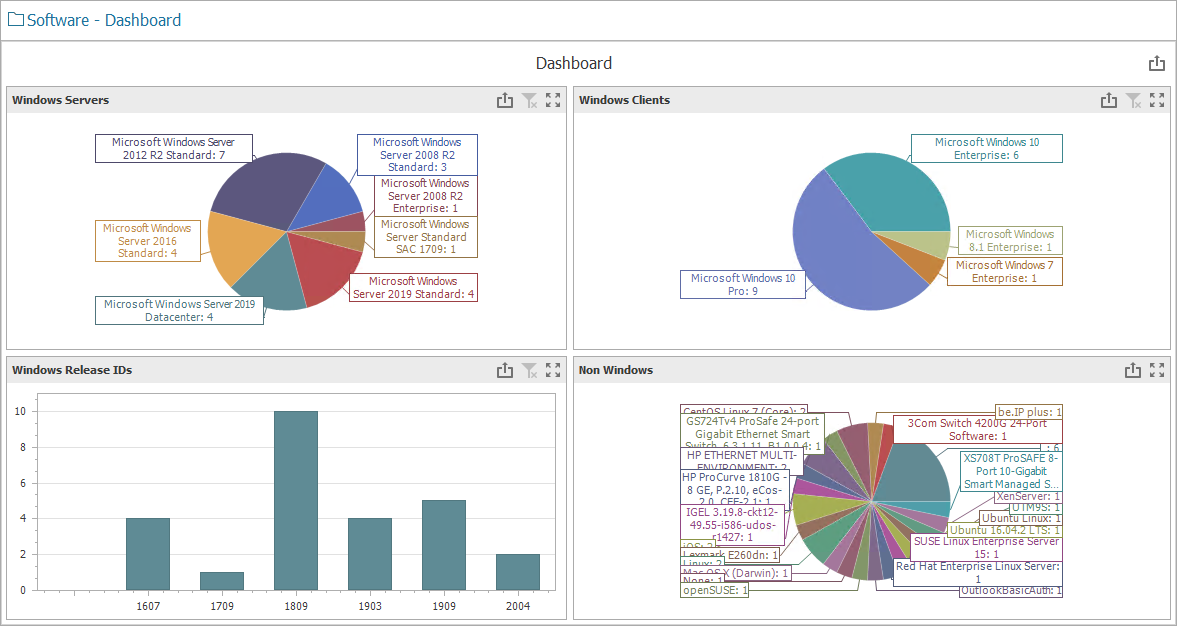Click the Non Windows panel title
Screen dimensions: 1177x626
[x=616, y=369]
